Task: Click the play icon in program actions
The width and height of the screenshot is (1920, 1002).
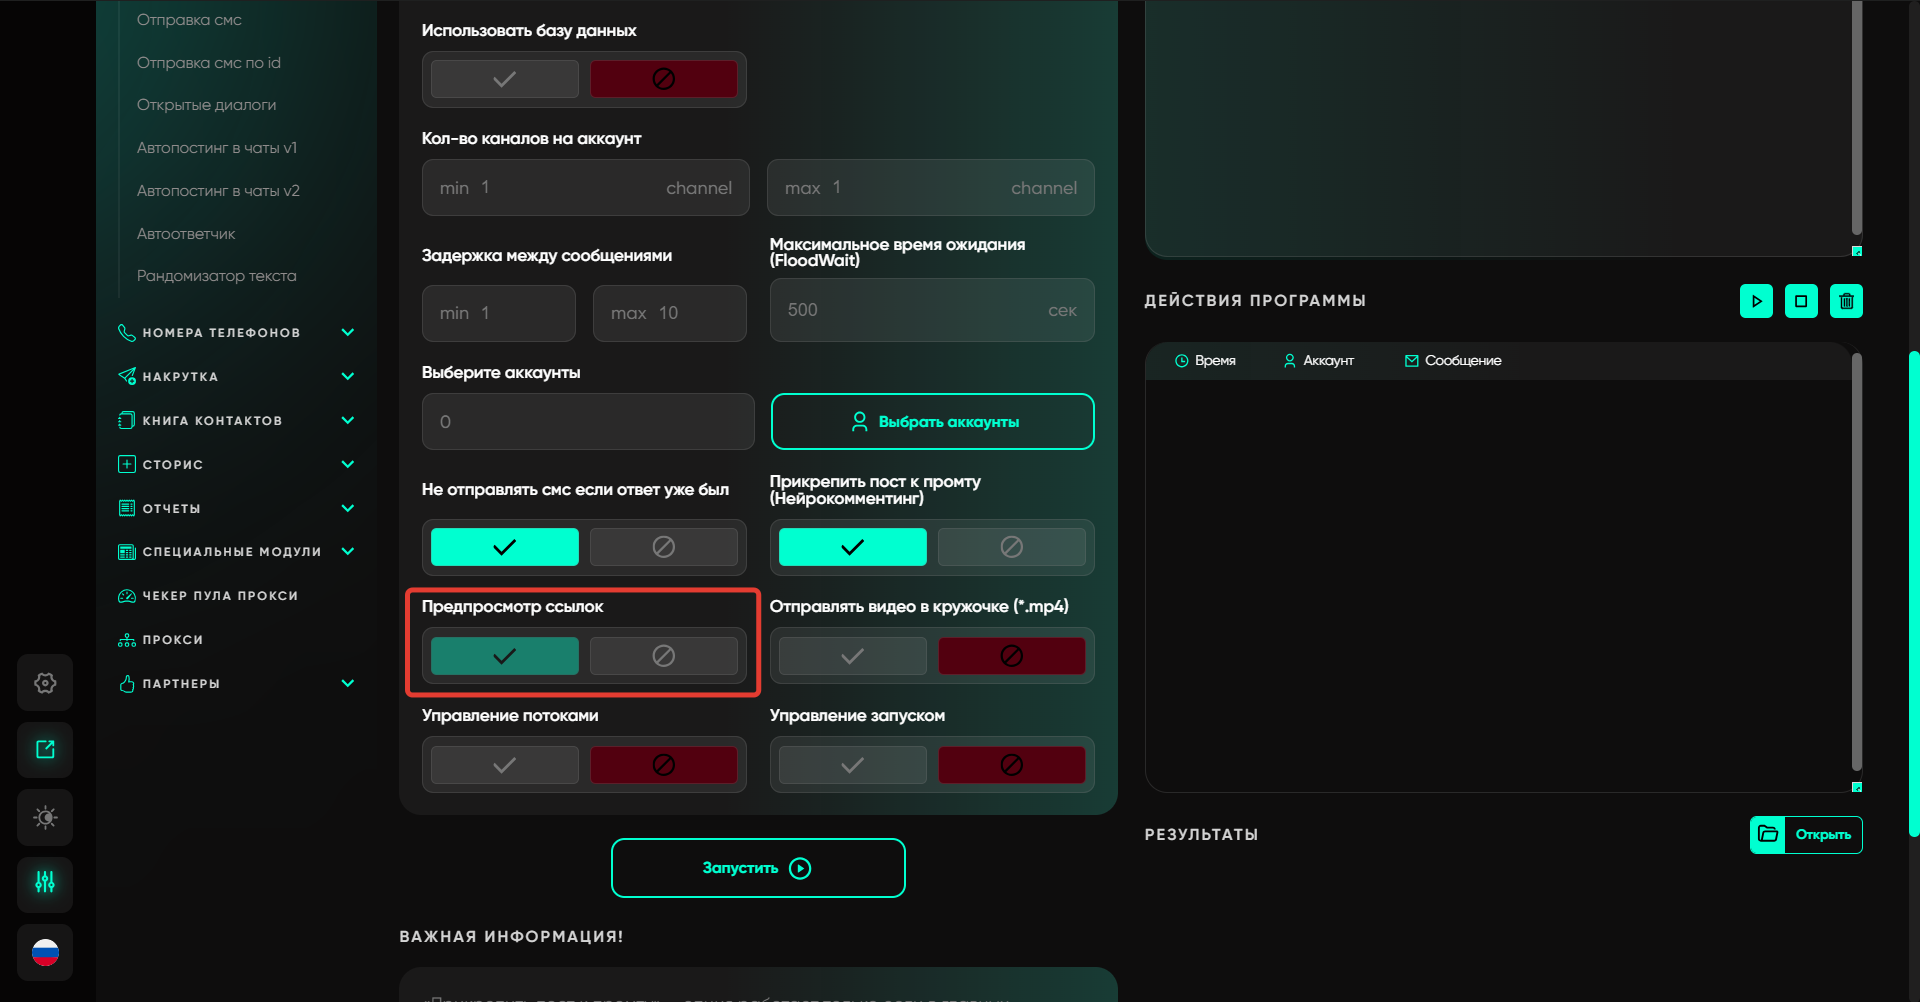Action: click(x=1756, y=301)
